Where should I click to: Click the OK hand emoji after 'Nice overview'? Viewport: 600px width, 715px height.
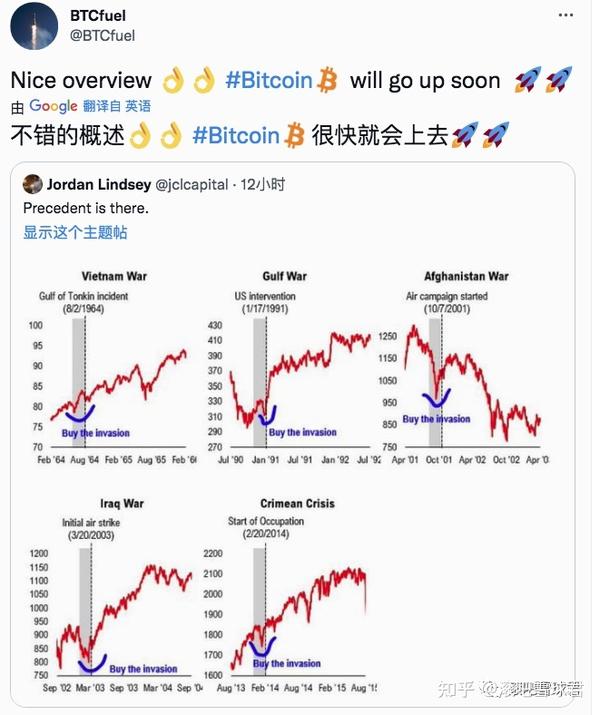click(x=174, y=80)
